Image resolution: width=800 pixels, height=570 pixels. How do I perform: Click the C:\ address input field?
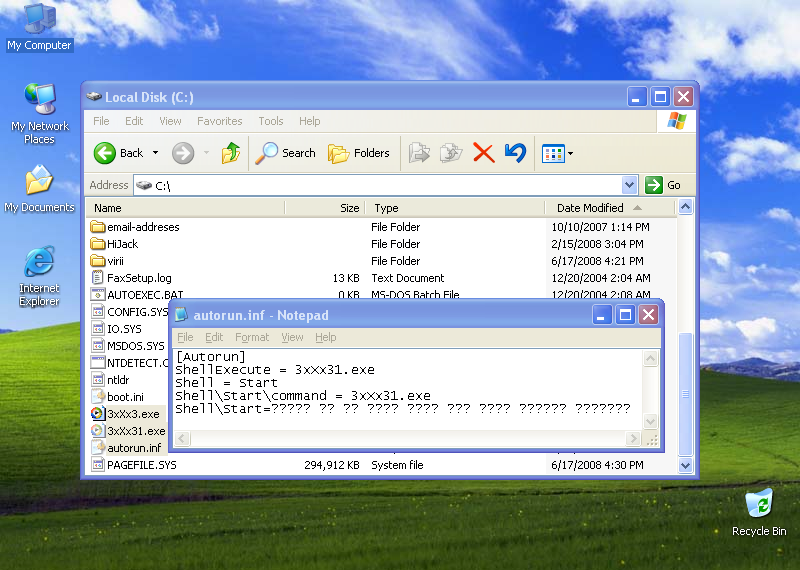[378, 185]
